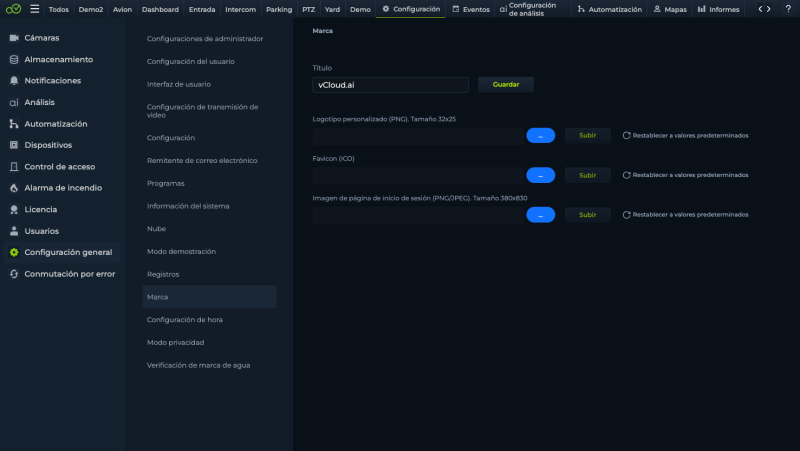Click the Automatización sidebar icon
This screenshot has width=800, height=451.
pyautogui.click(x=14, y=124)
